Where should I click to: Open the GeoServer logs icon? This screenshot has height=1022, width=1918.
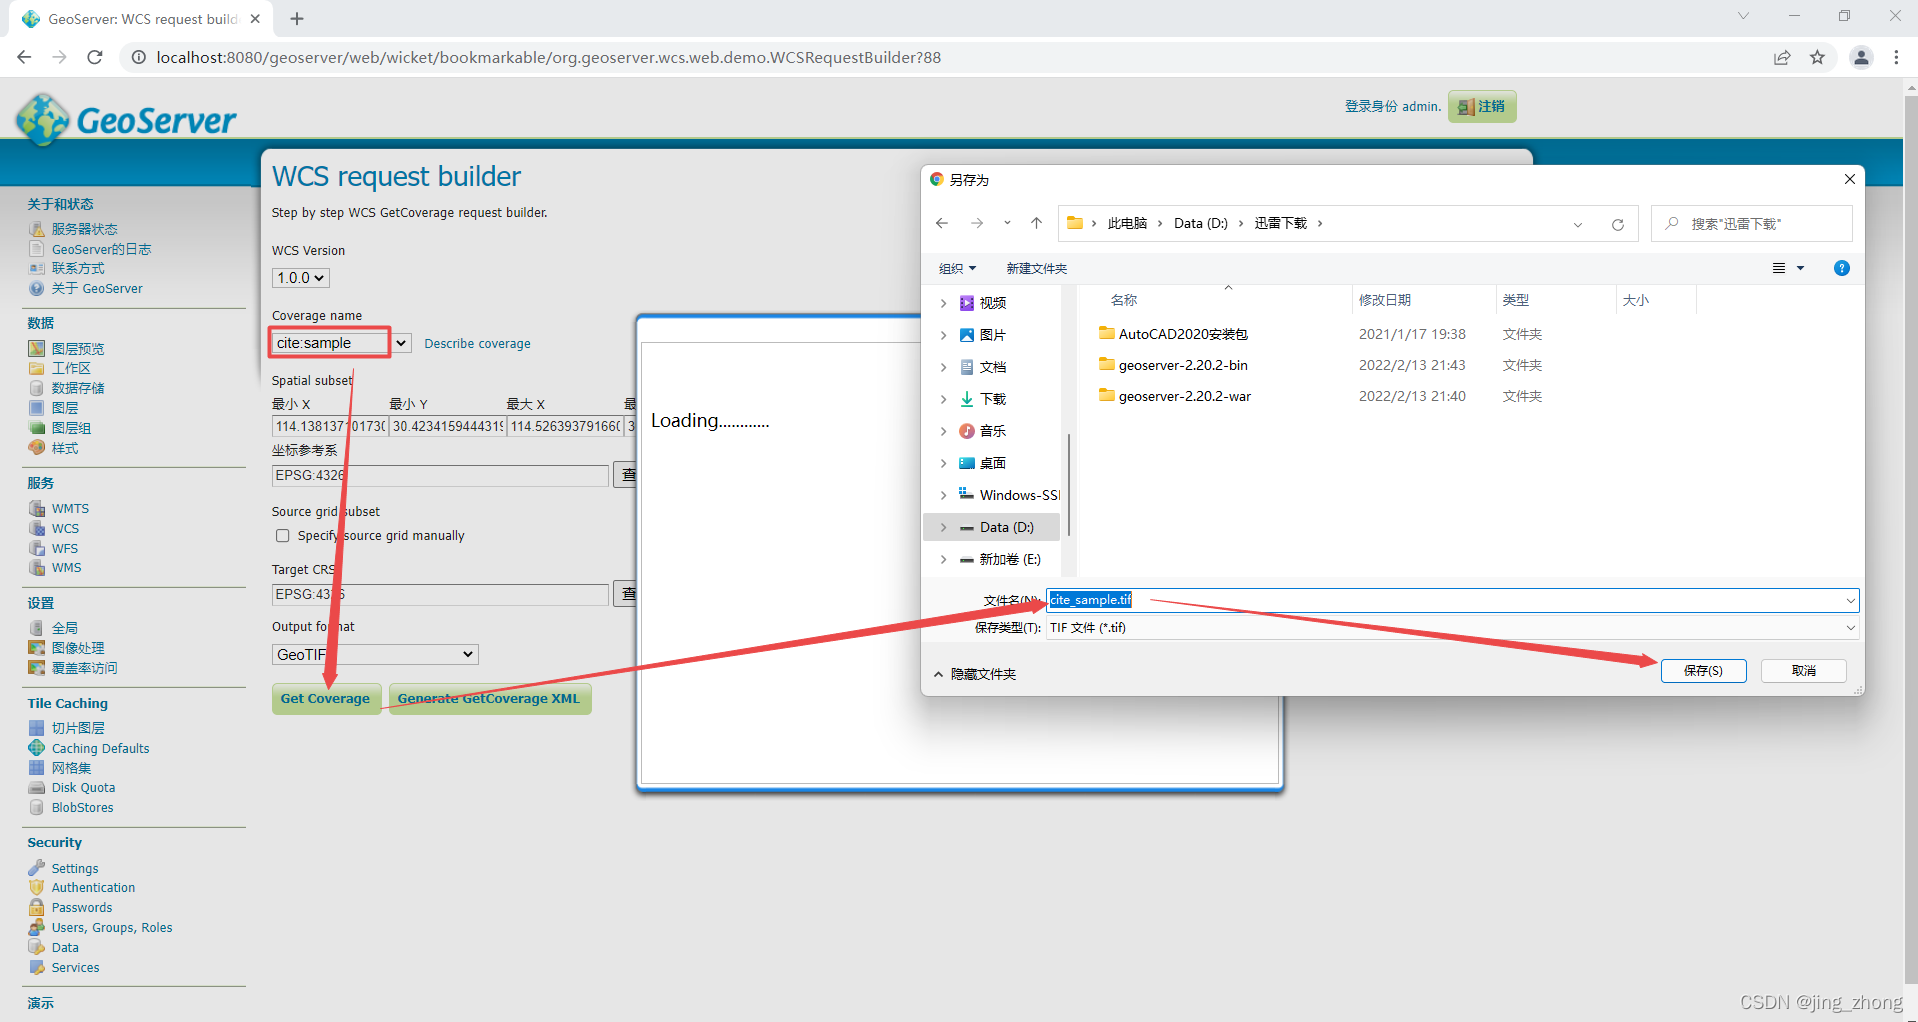click(37, 249)
